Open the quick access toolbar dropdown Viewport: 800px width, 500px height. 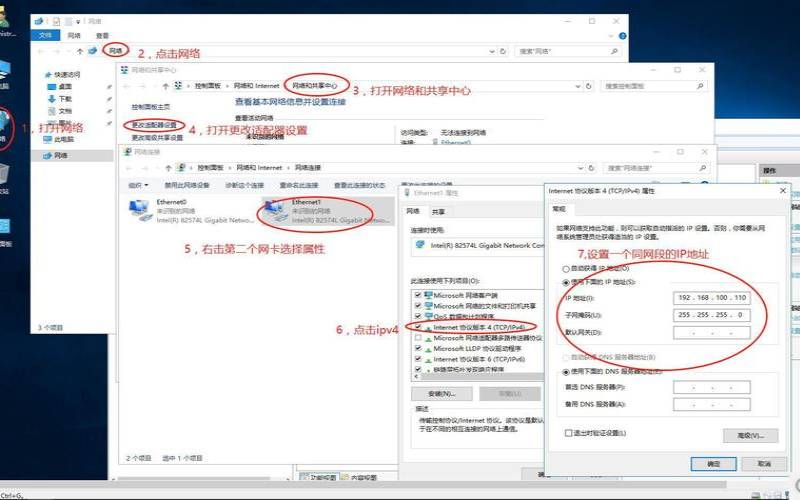pos(78,21)
